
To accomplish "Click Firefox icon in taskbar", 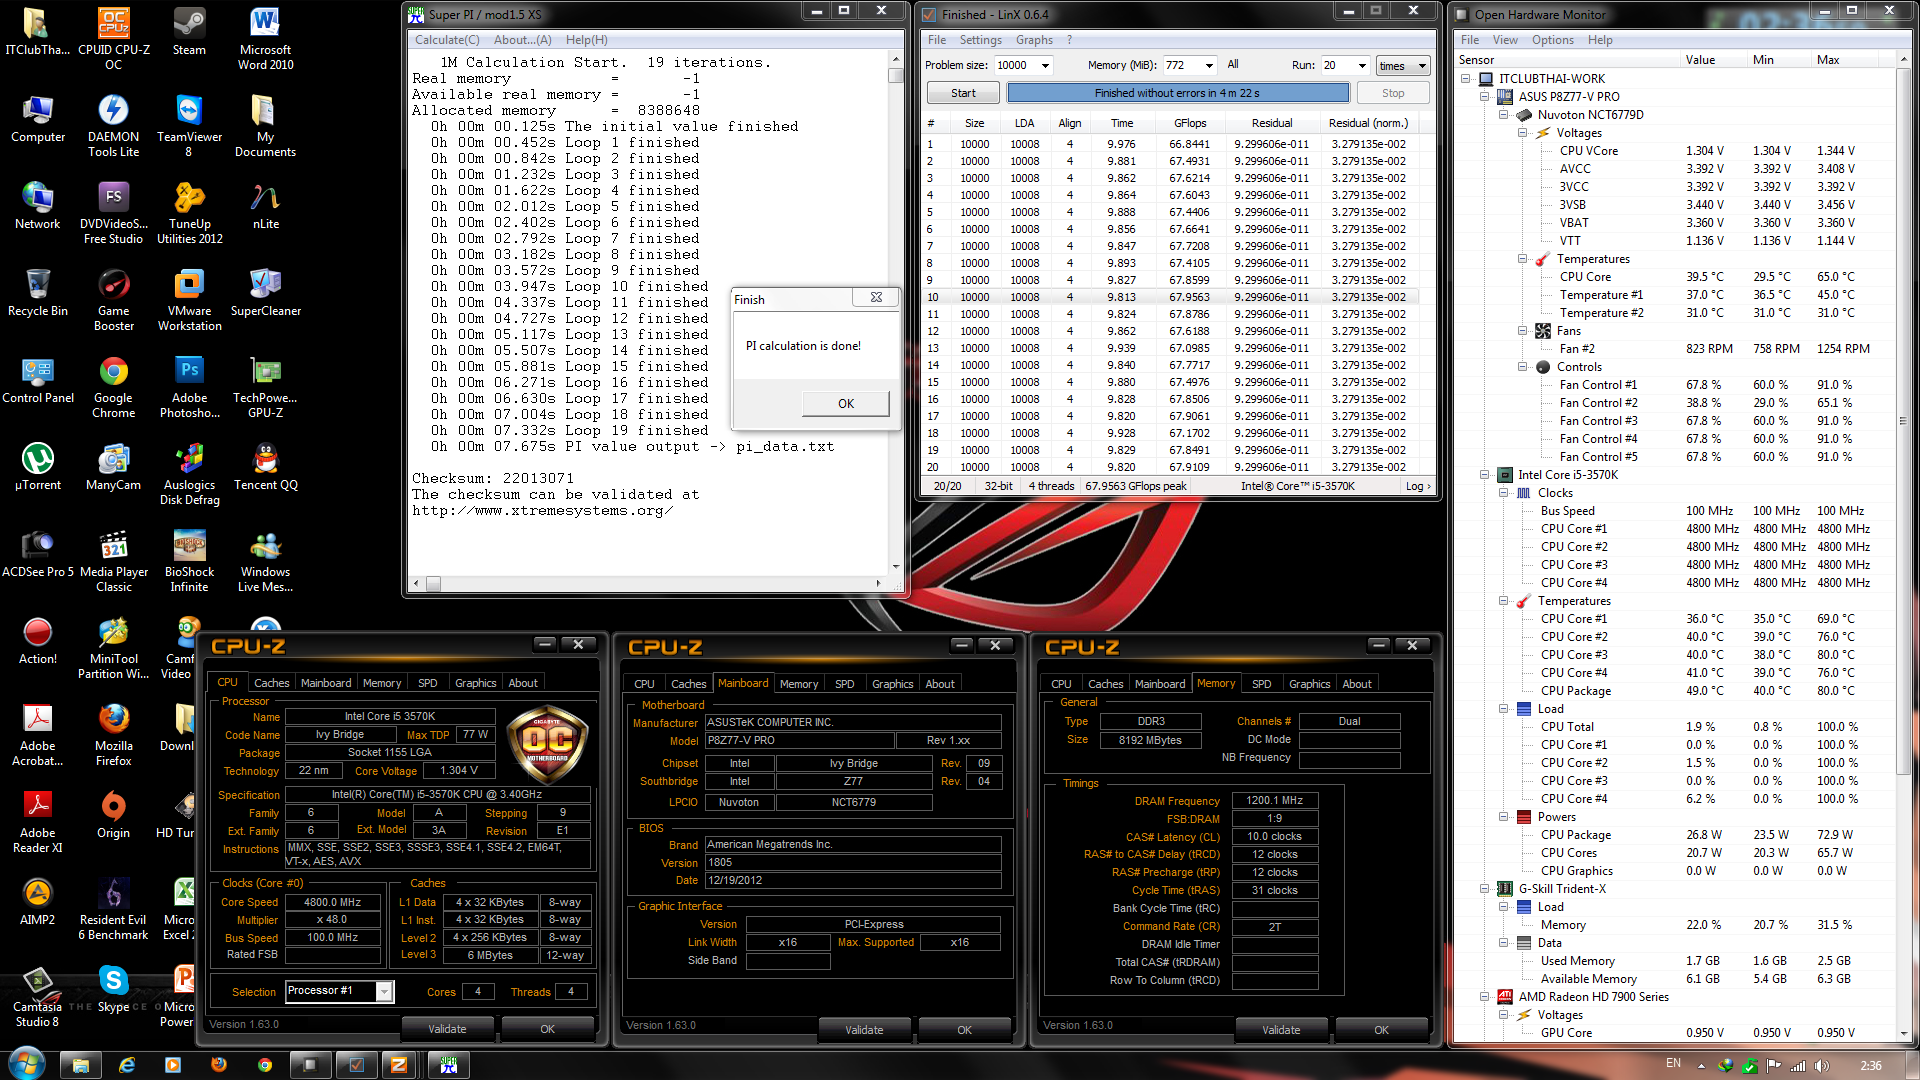I will (x=219, y=1065).
